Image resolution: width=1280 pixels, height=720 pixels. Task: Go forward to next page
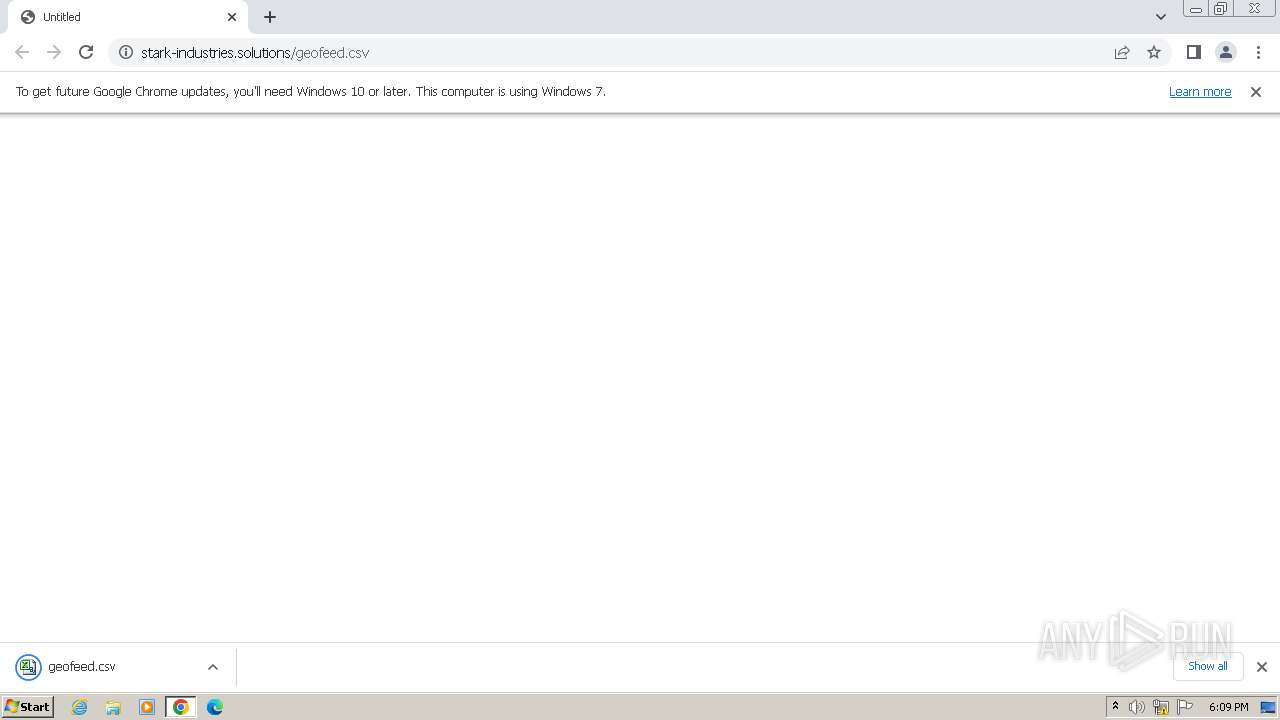click(x=54, y=52)
